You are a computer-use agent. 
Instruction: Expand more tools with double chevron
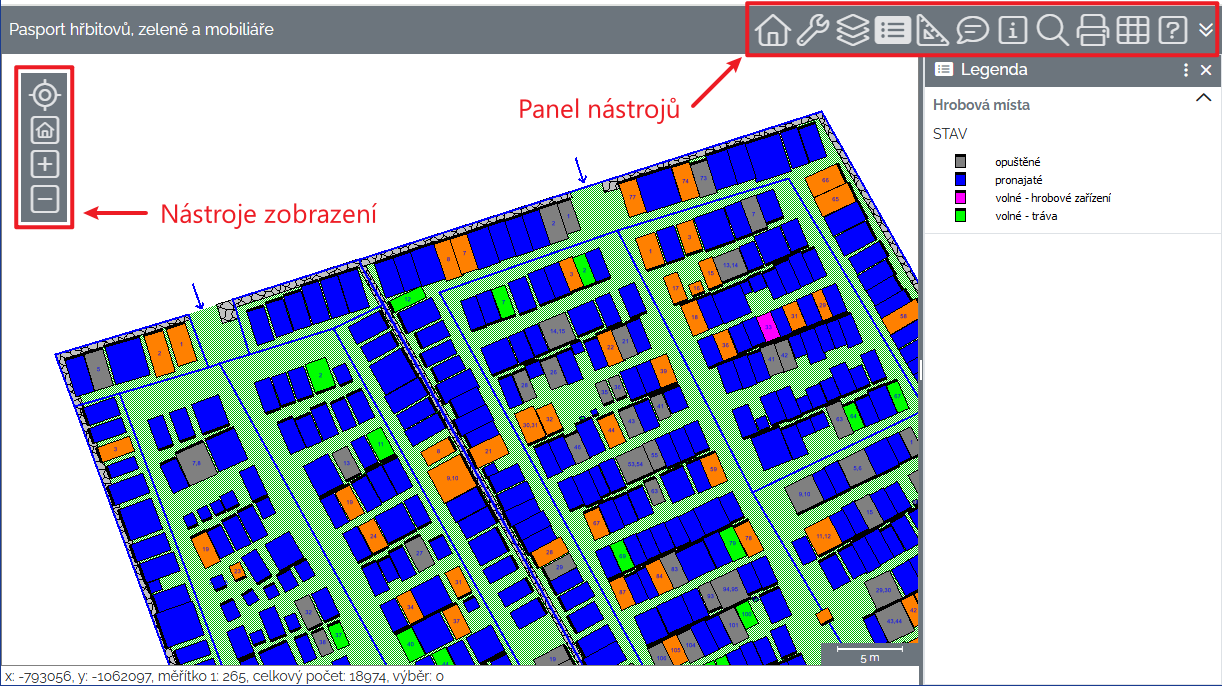(1205, 31)
